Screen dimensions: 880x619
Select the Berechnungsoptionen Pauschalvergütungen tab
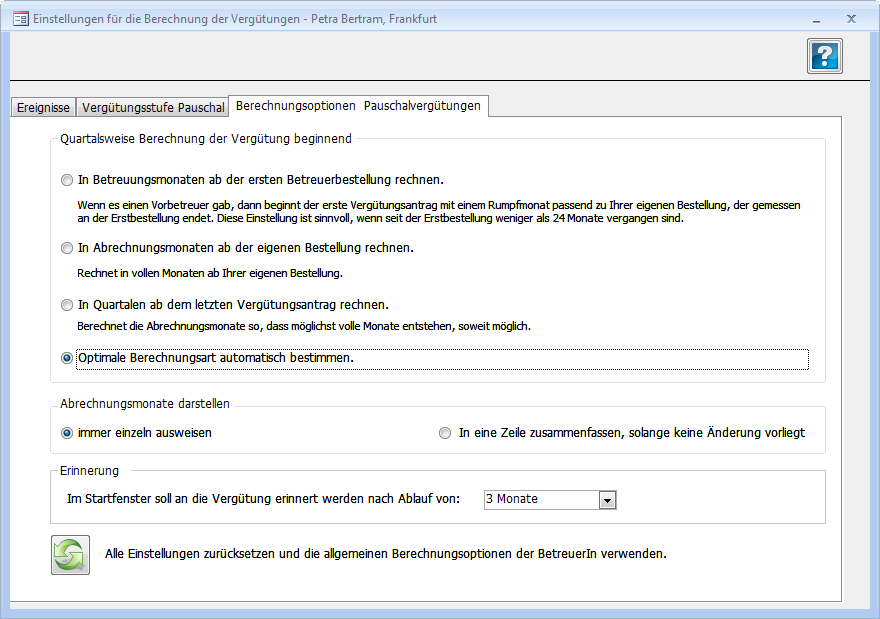358,106
